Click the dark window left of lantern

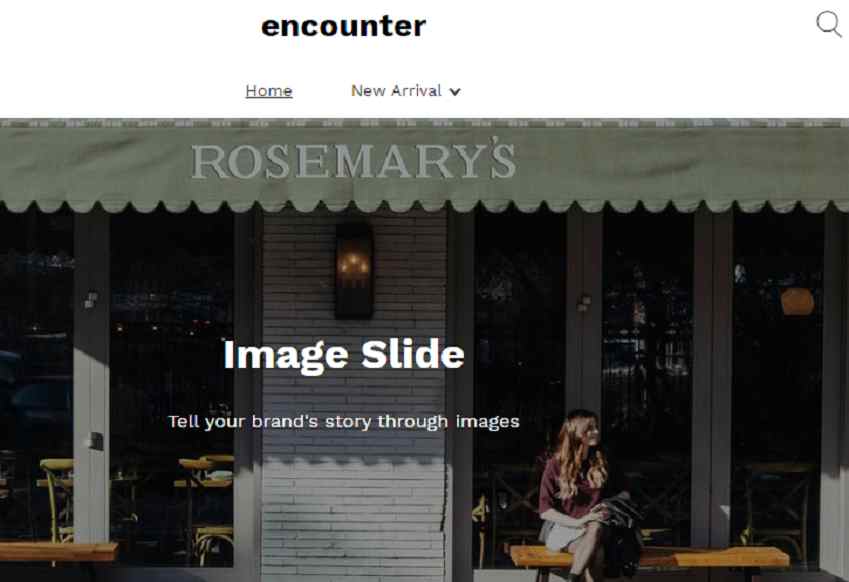pos(172,379)
